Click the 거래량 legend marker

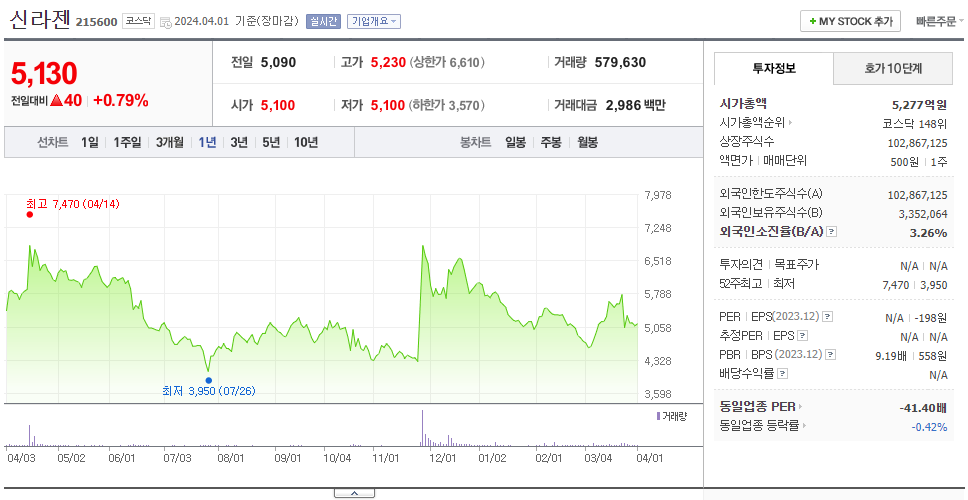[x=658, y=416]
